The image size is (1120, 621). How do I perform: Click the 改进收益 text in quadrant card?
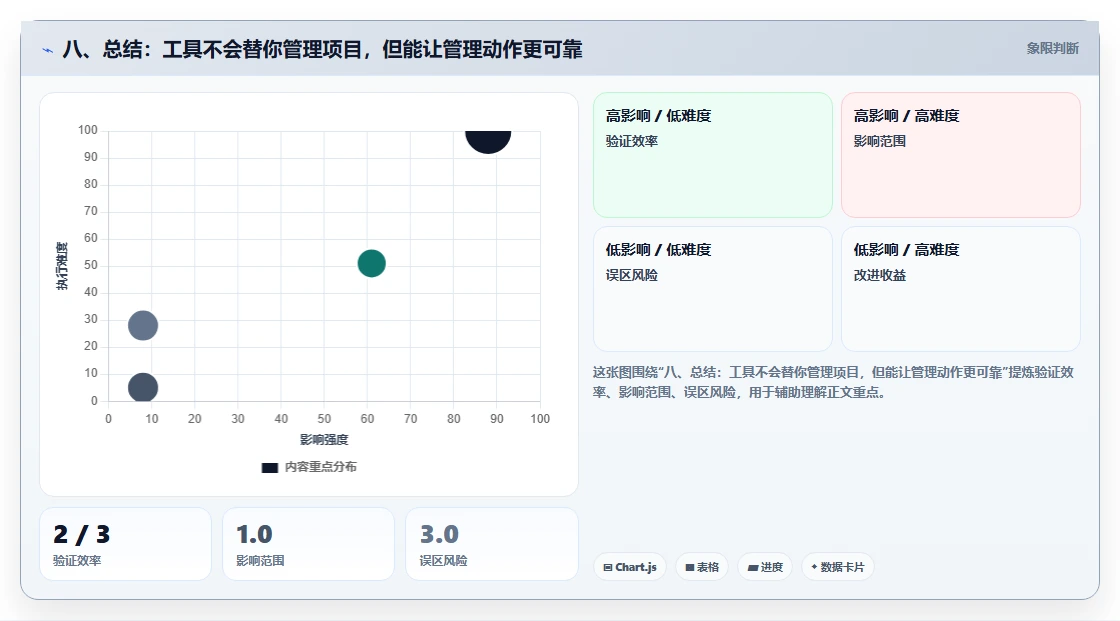pos(879,275)
